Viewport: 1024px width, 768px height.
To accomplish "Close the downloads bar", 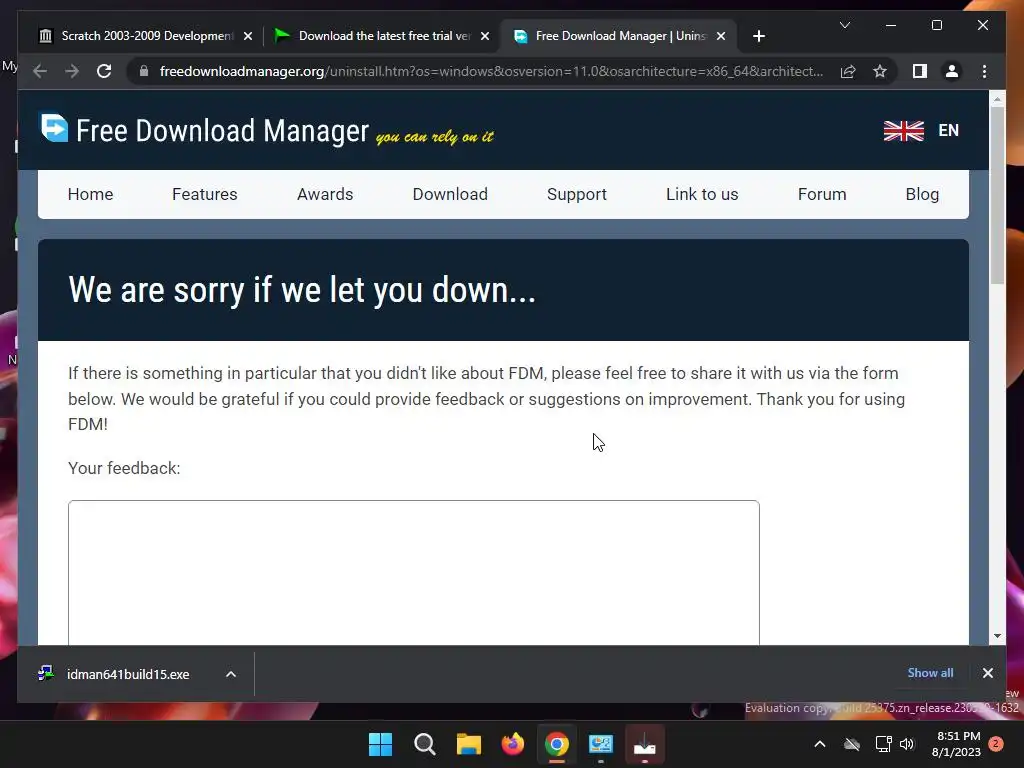I will [x=987, y=673].
